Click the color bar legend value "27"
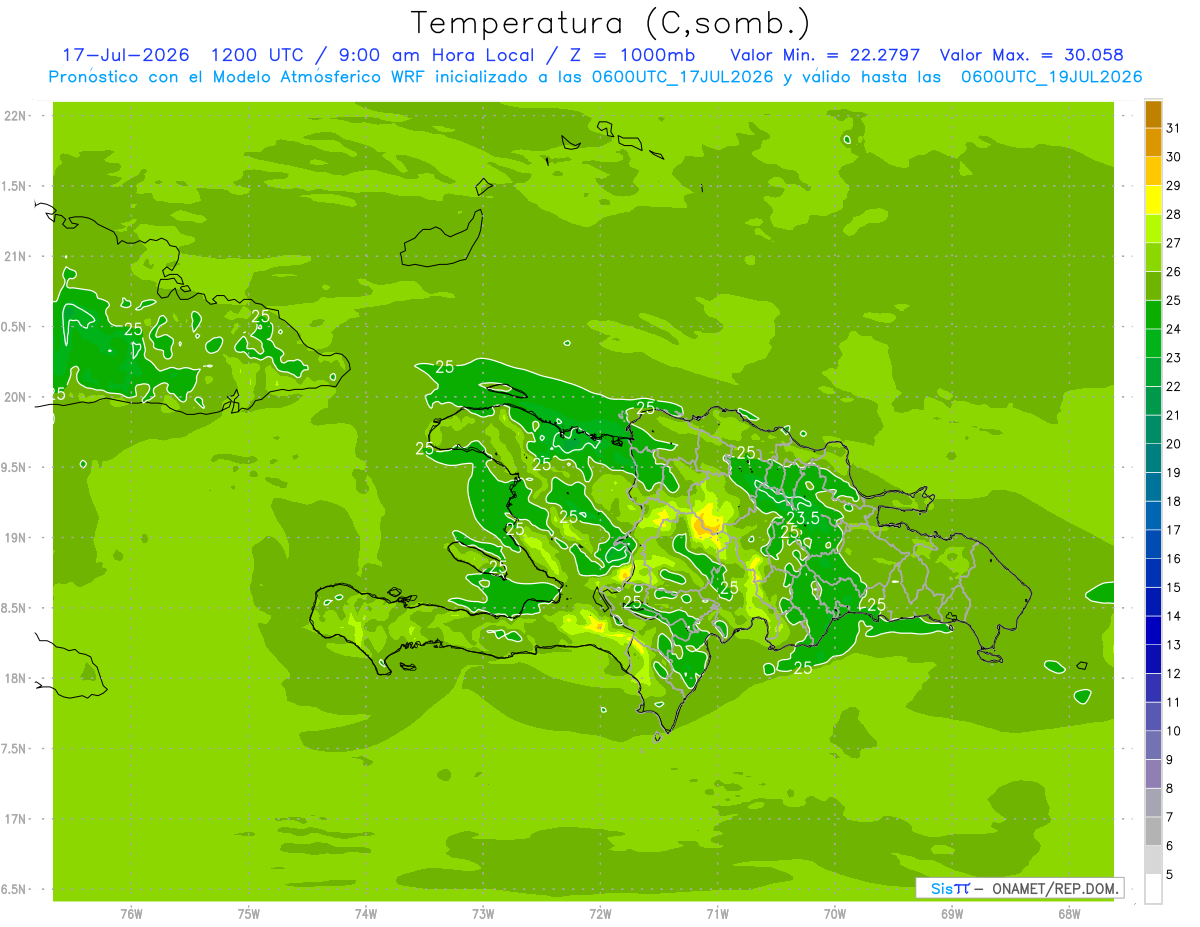1200x927 pixels. tap(1174, 243)
